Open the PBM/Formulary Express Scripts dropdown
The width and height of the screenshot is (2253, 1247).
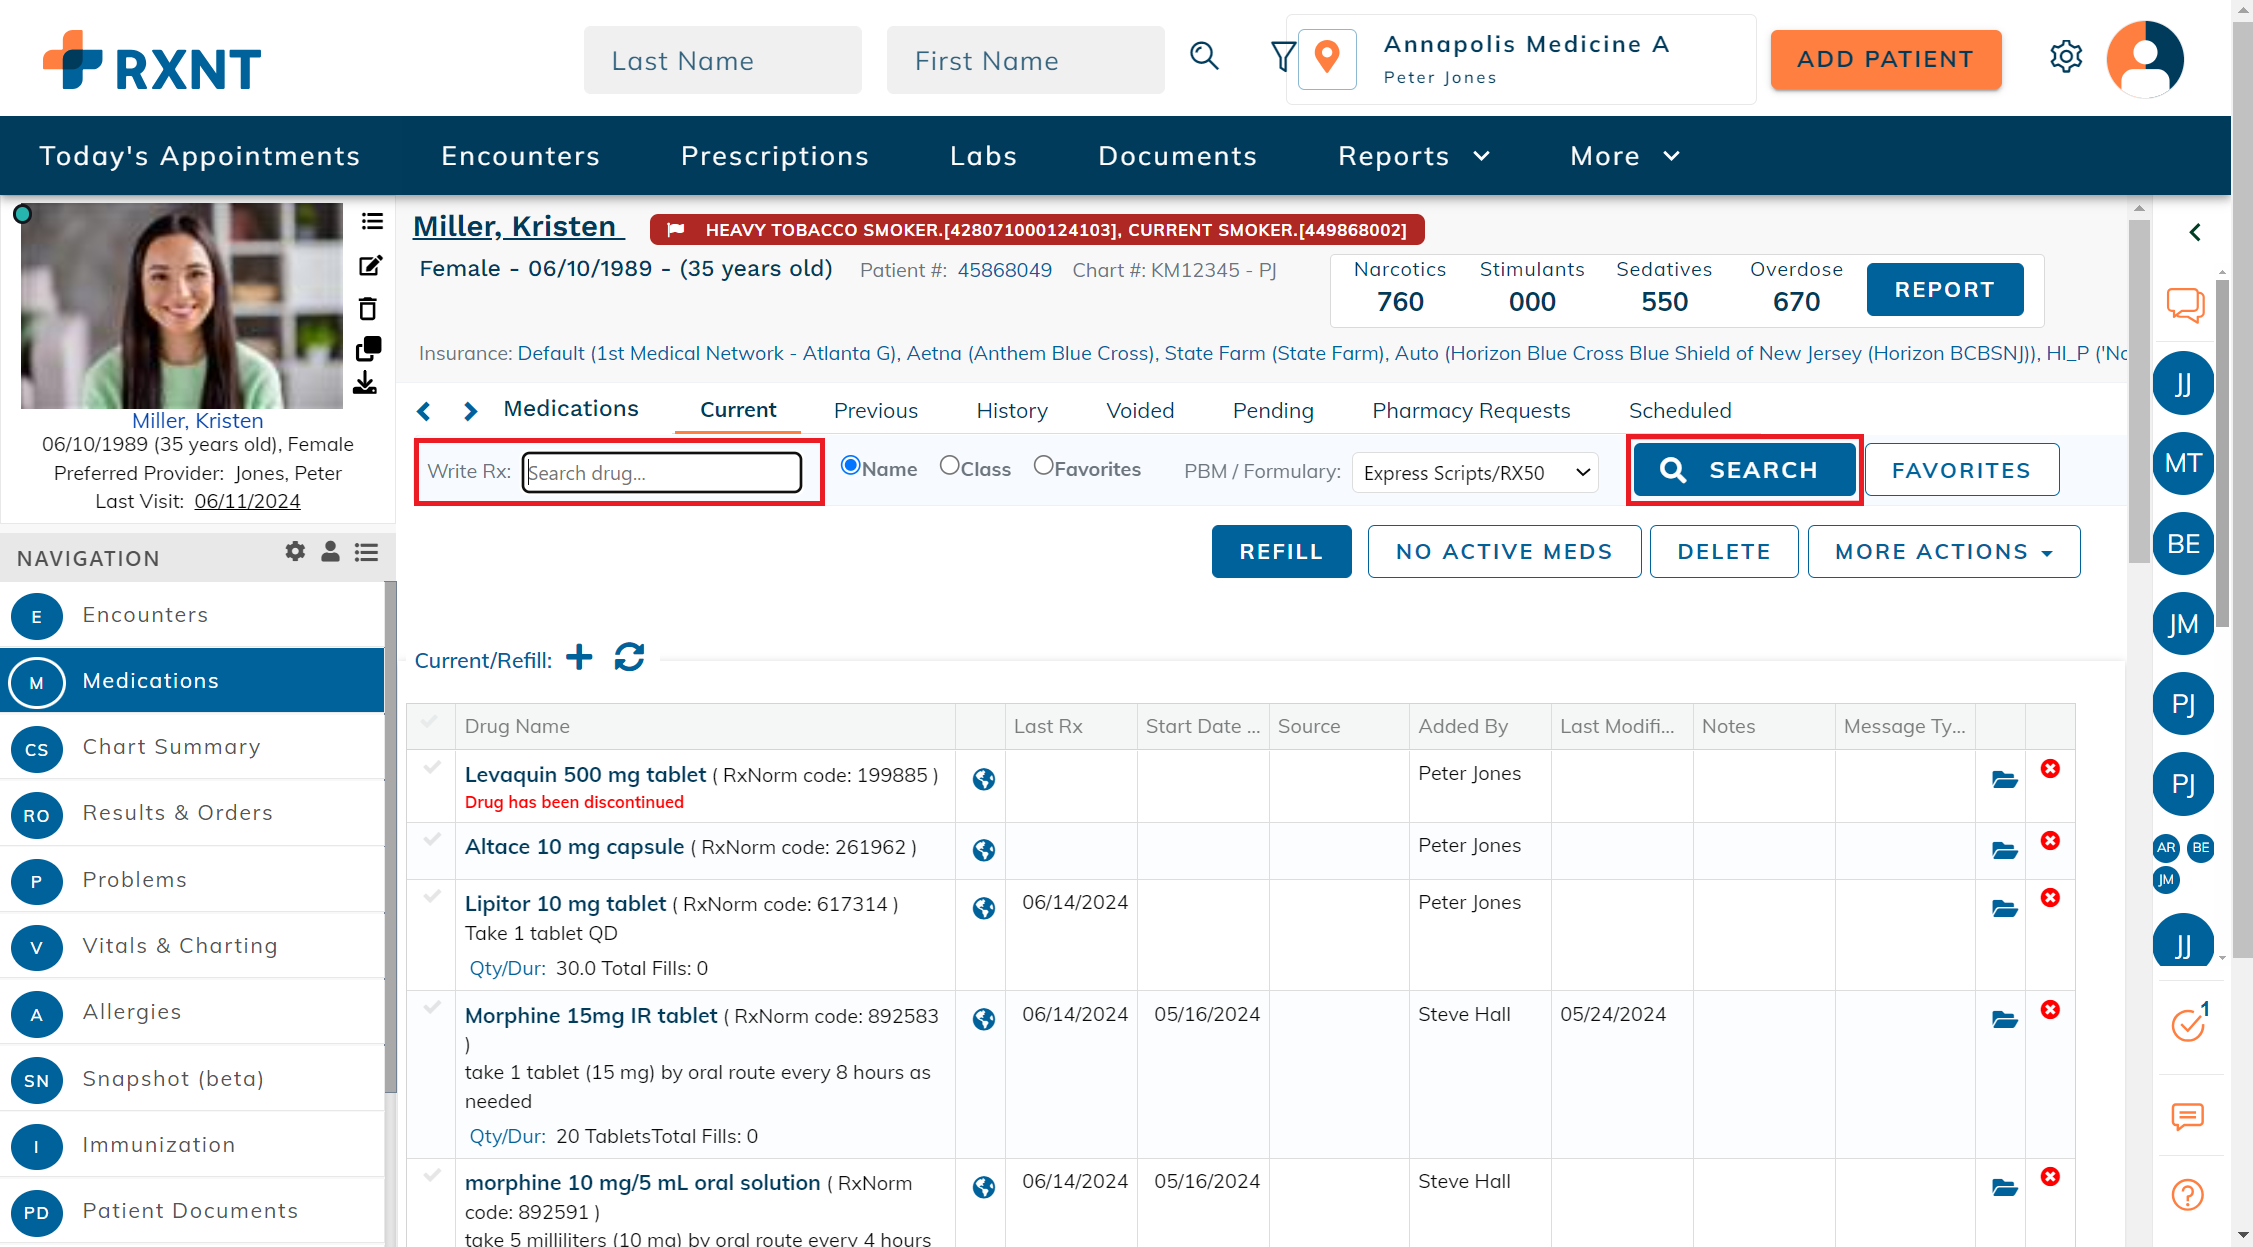click(x=1474, y=472)
